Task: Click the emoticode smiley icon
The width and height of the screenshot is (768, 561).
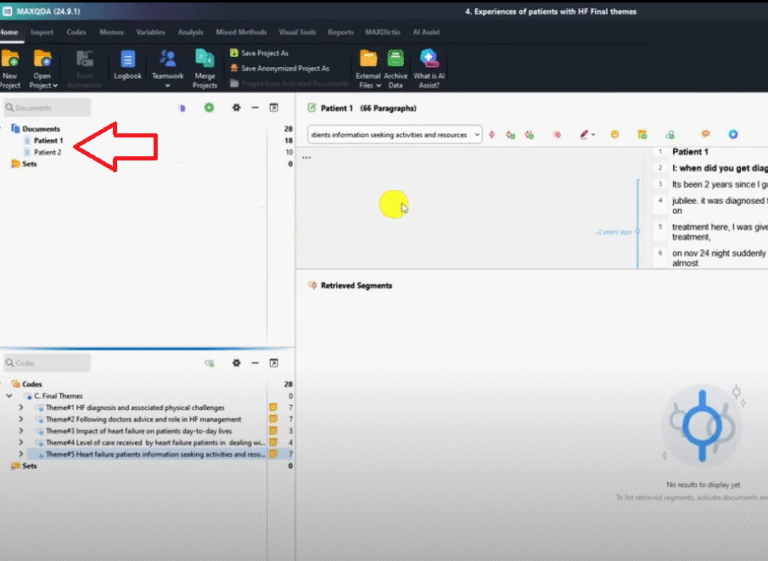Action: click(615, 134)
